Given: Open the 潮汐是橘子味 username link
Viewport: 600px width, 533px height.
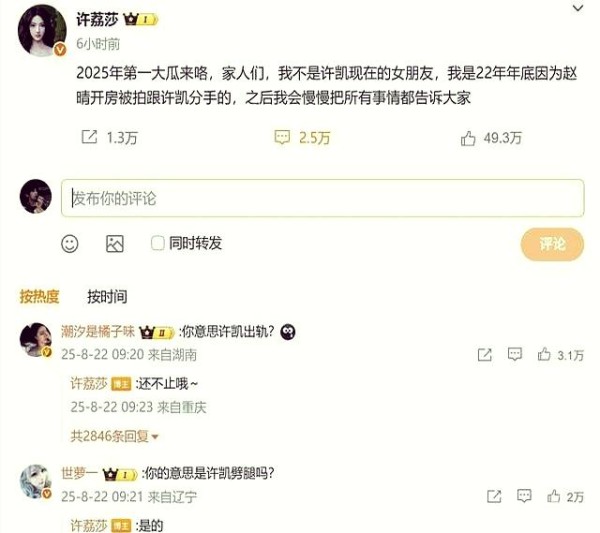Looking at the screenshot, I should tap(98, 331).
